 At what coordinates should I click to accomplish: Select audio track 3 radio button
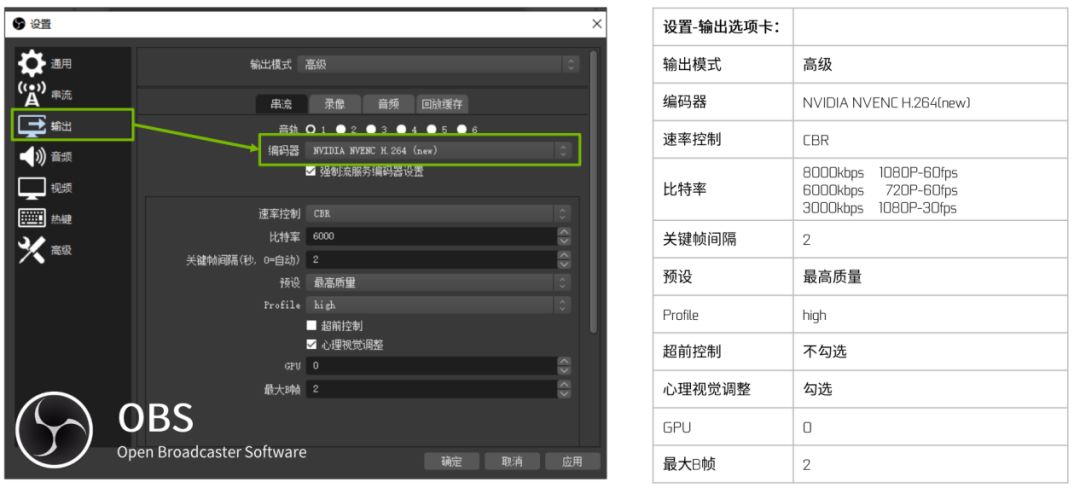(371, 129)
